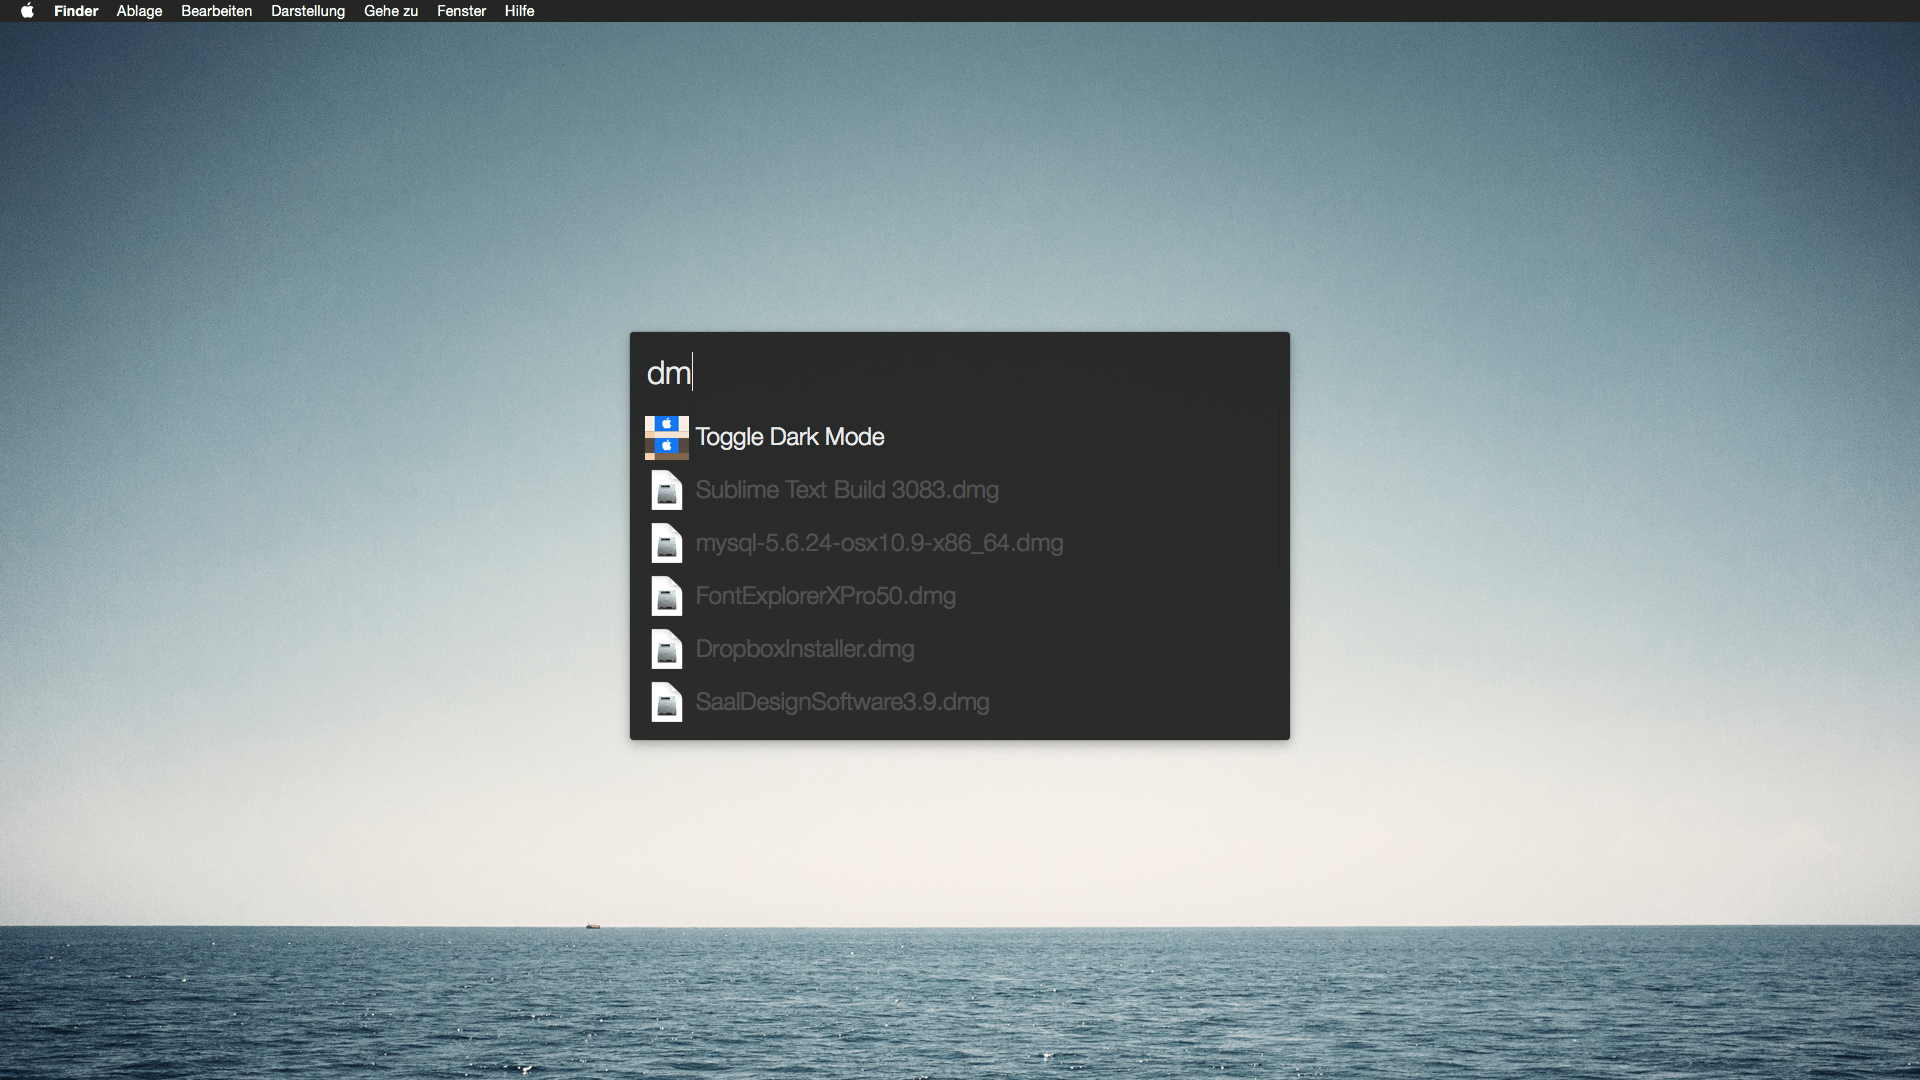Open Sublime Text Build 3083.dmg result
Image resolution: width=1920 pixels, height=1080 pixels.
(847, 490)
